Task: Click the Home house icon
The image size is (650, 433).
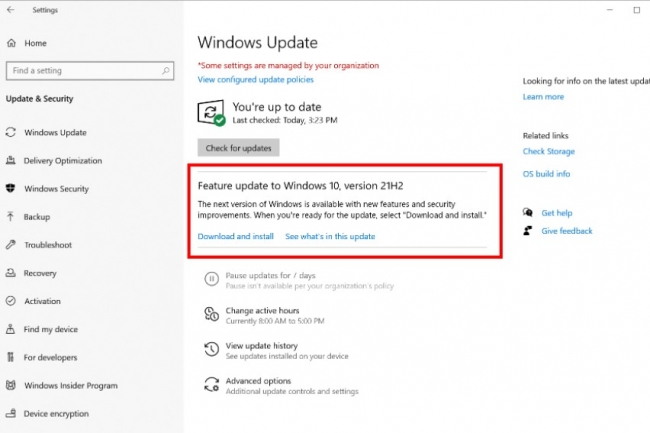Action: point(12,43)
